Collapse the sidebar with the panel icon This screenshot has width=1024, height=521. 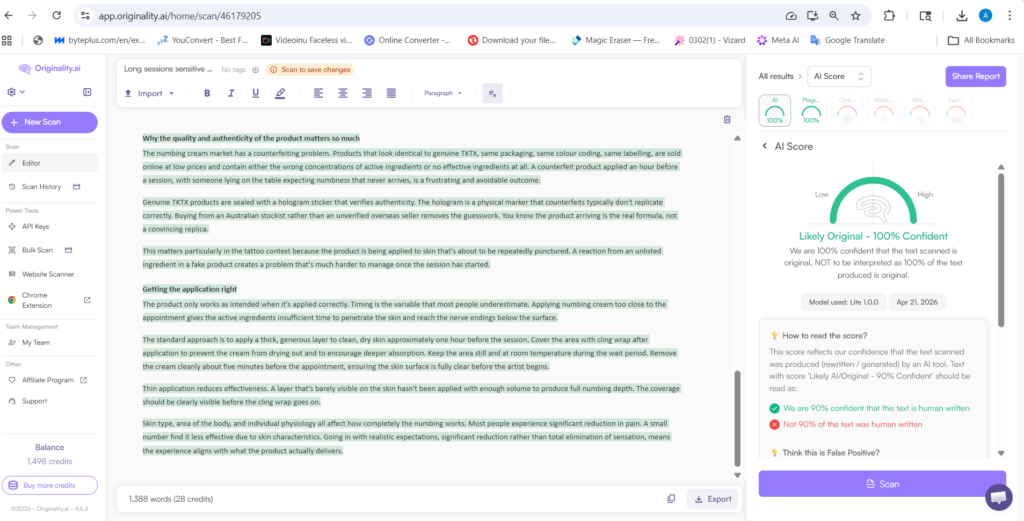pos(87,92)
